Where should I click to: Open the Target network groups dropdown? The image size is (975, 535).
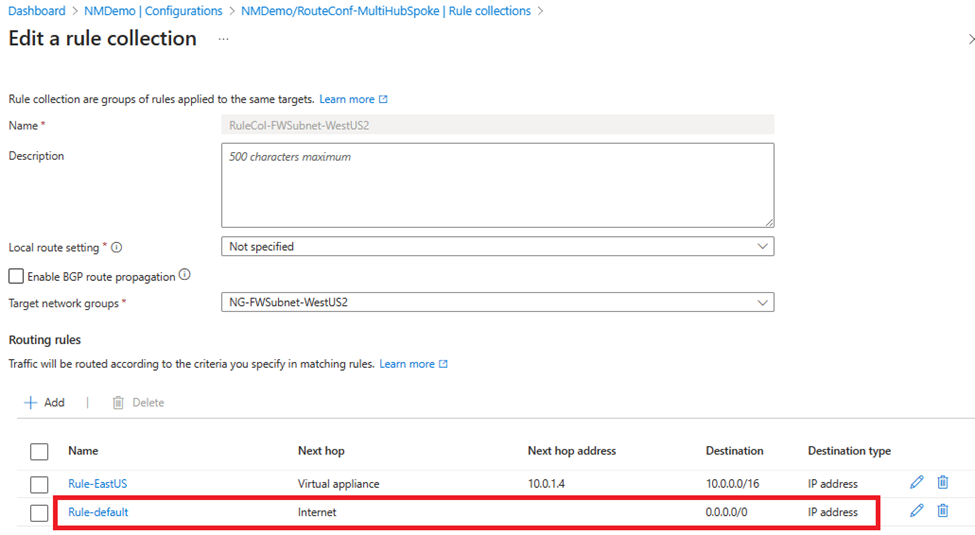pyautogui.click(x=497, y=302)
